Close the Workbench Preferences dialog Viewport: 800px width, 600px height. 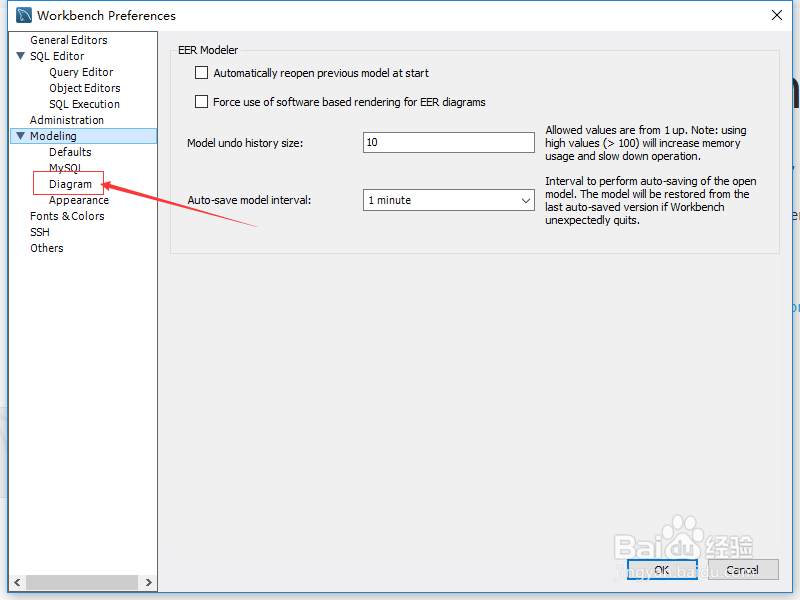[777, 15]
